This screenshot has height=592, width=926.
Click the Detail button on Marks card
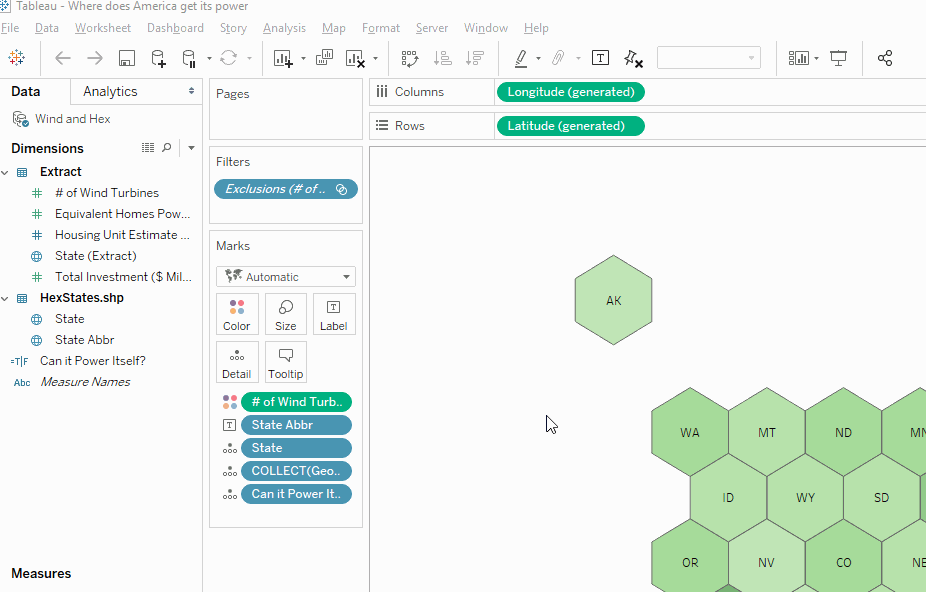[237, 362]
